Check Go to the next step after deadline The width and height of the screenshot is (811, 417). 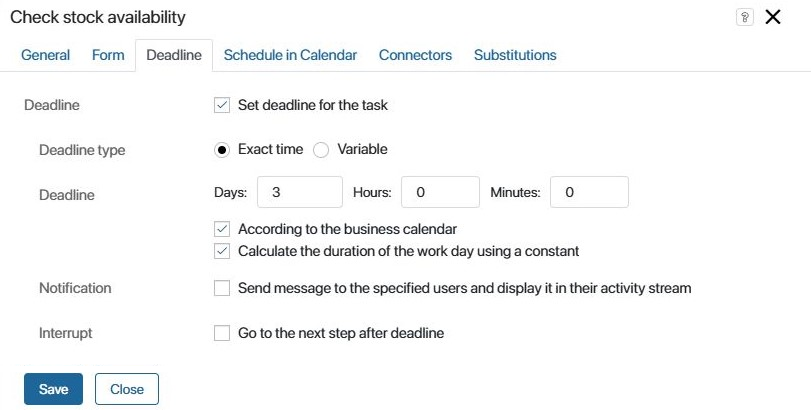pos(222,333)
